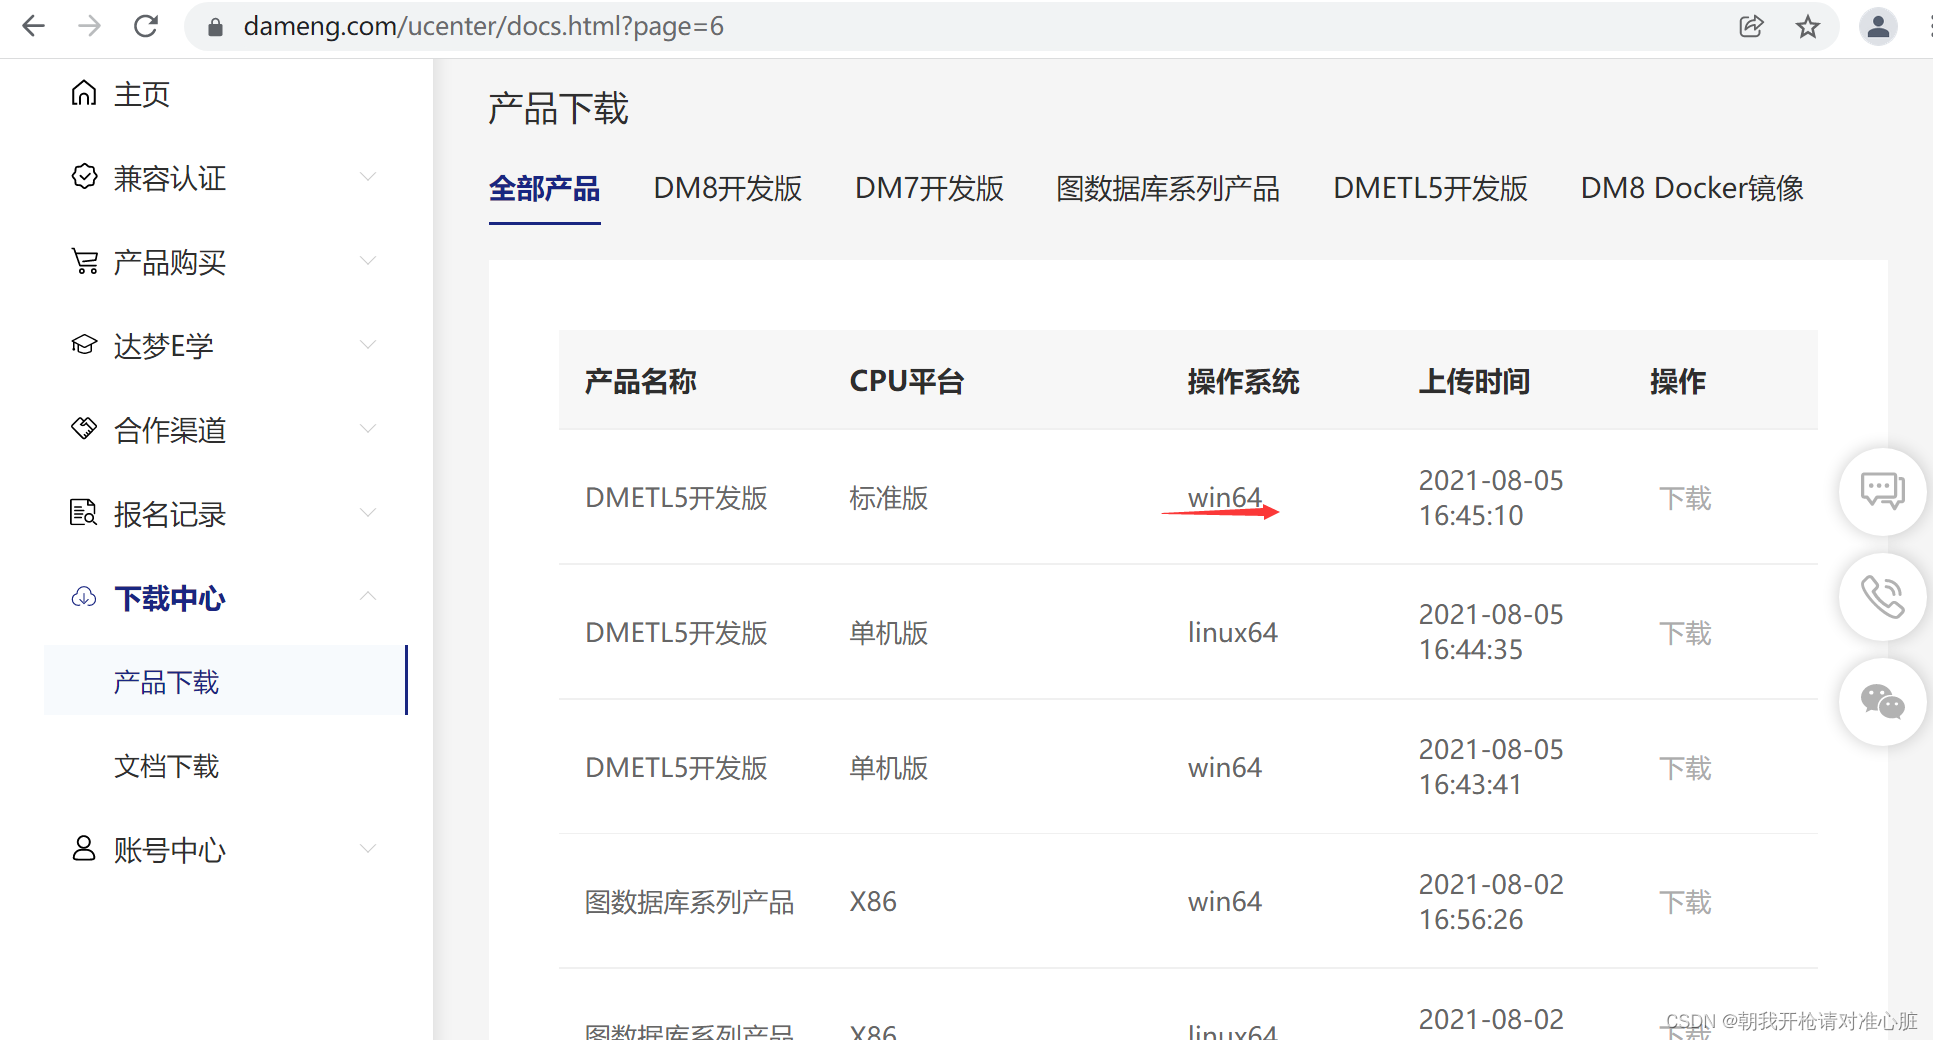1933x1040 pixels.
Task: Click the cloud download icon beside 下载中心
Action: [84, 597]
